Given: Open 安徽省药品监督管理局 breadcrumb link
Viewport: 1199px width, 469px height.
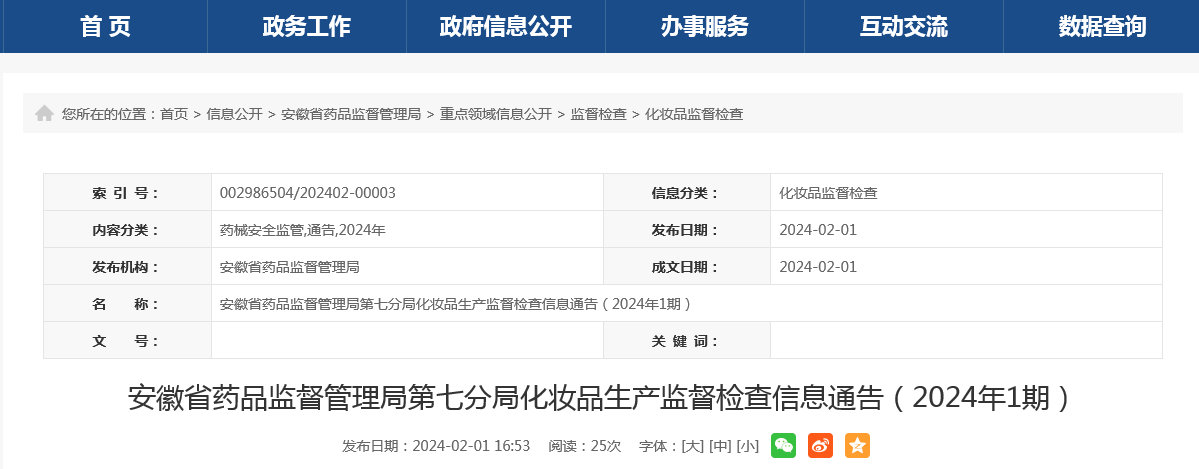Looking at the screenshot, I should [x=351, y=114].
